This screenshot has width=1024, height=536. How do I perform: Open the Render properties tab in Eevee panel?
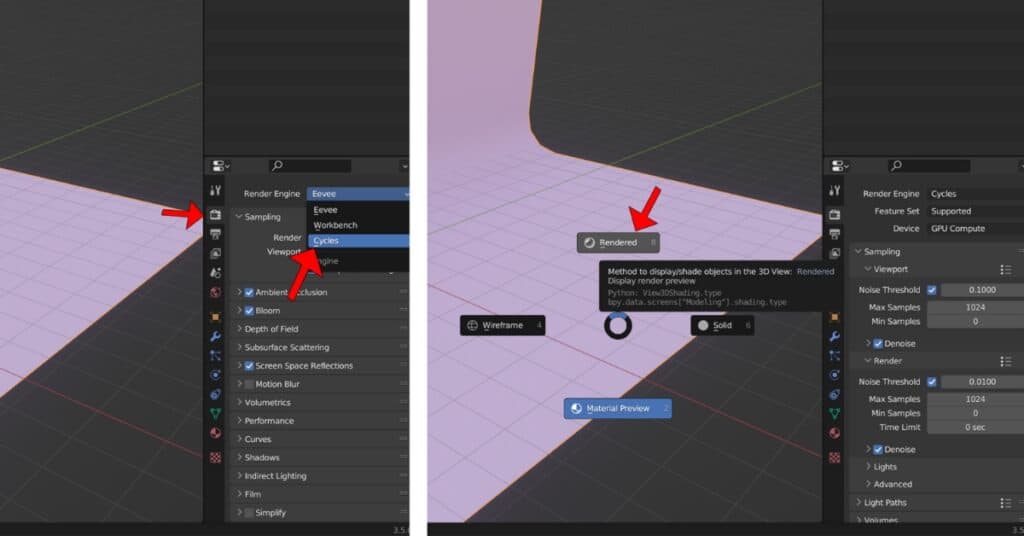pyautogui.click(x=216, y=215)
